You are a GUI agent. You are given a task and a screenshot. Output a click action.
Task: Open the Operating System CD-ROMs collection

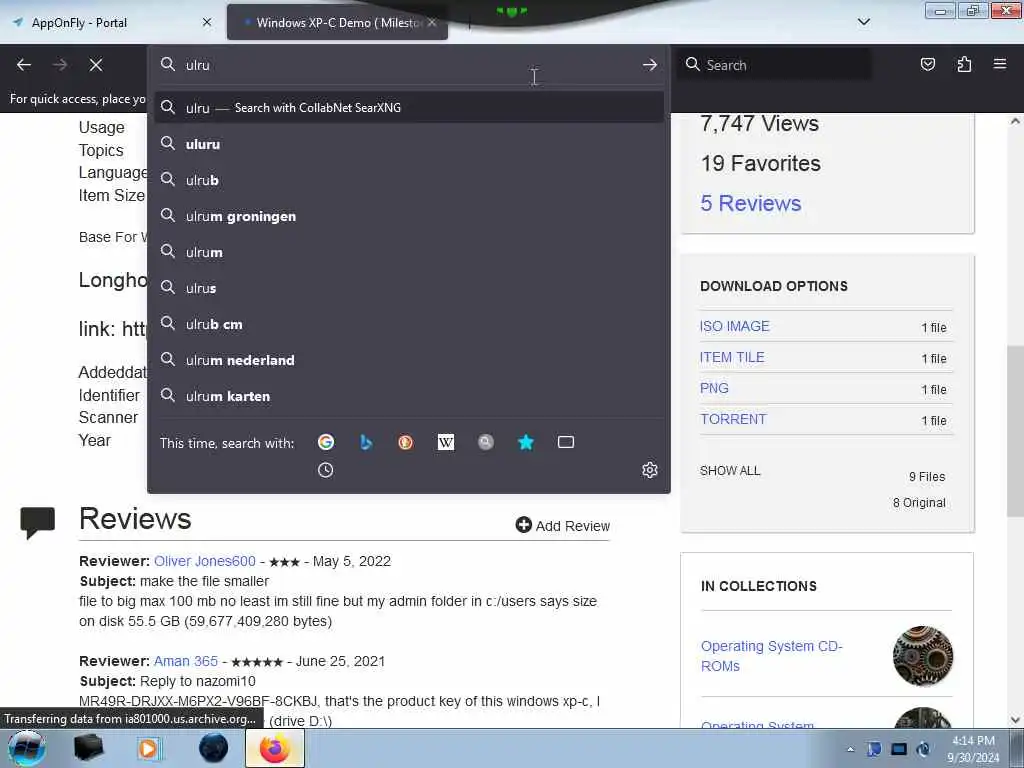[771, 656]
